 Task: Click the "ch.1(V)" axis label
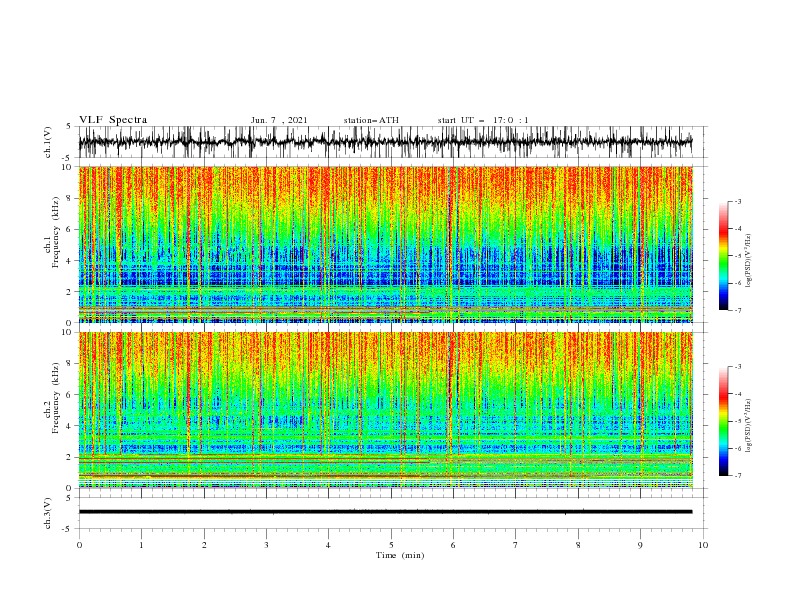pyautogui.click(x=48, y=142)
